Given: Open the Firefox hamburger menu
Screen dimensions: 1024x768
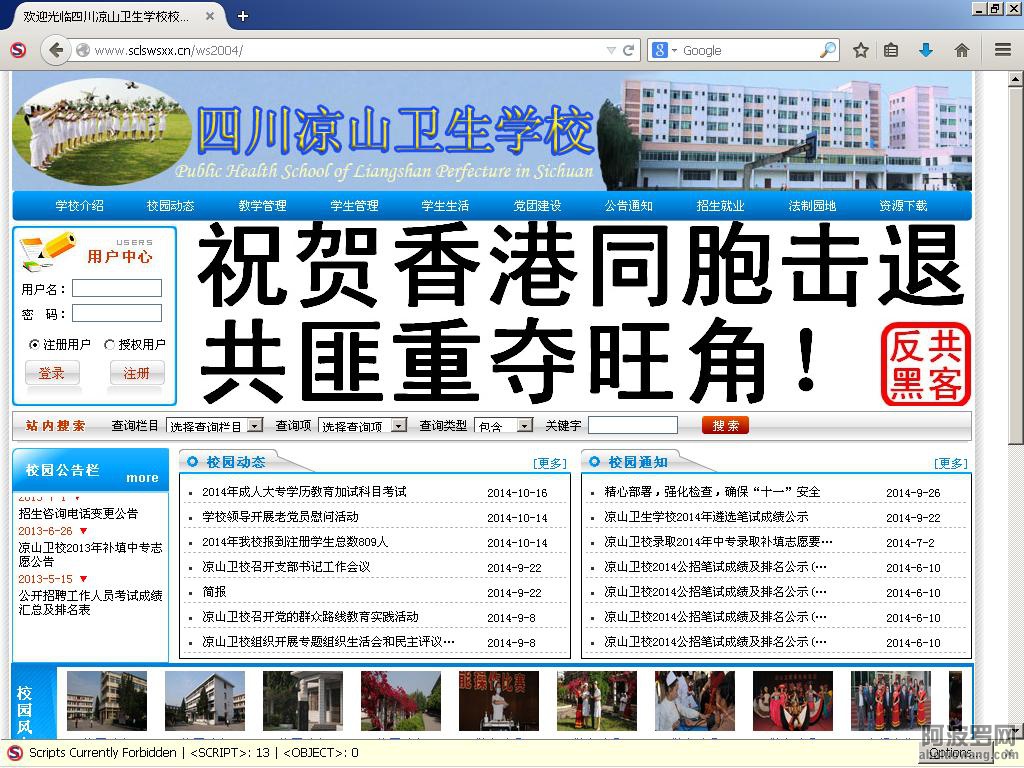Looking at the screenshot, I should click(1002, 50).
